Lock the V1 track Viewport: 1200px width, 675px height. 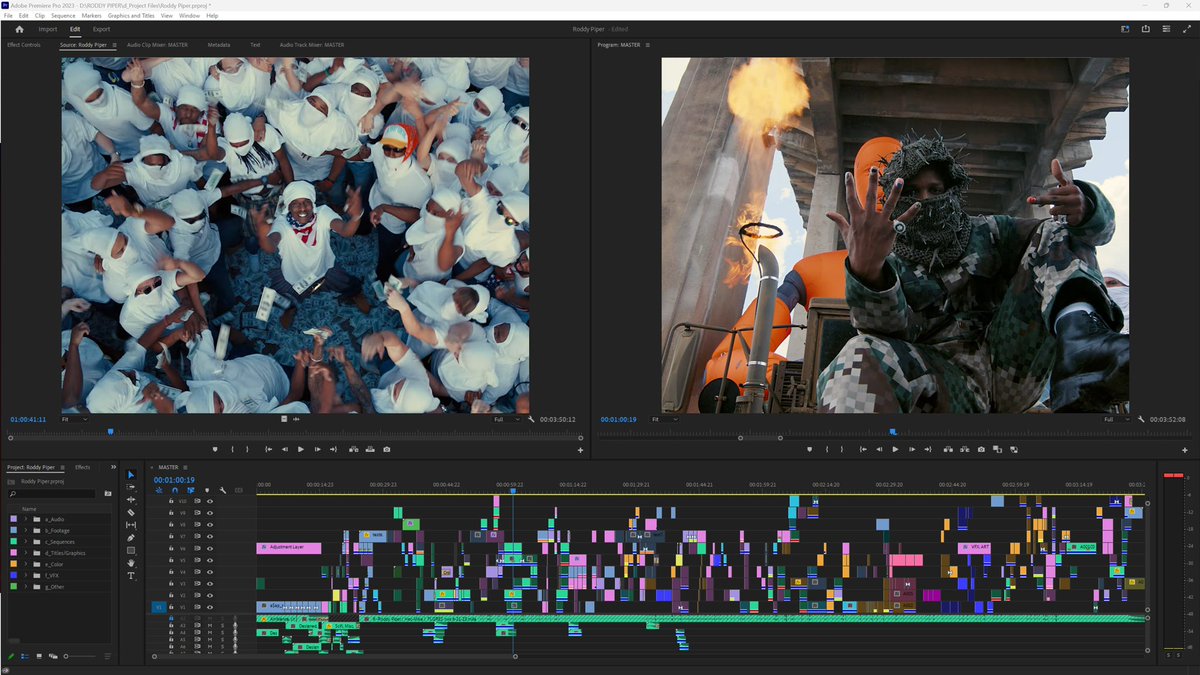pos(172,605)
